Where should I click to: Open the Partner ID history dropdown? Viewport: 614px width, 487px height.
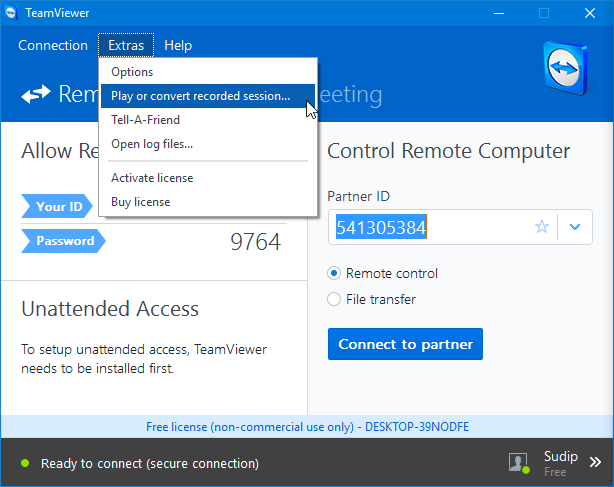coord(575,227)
